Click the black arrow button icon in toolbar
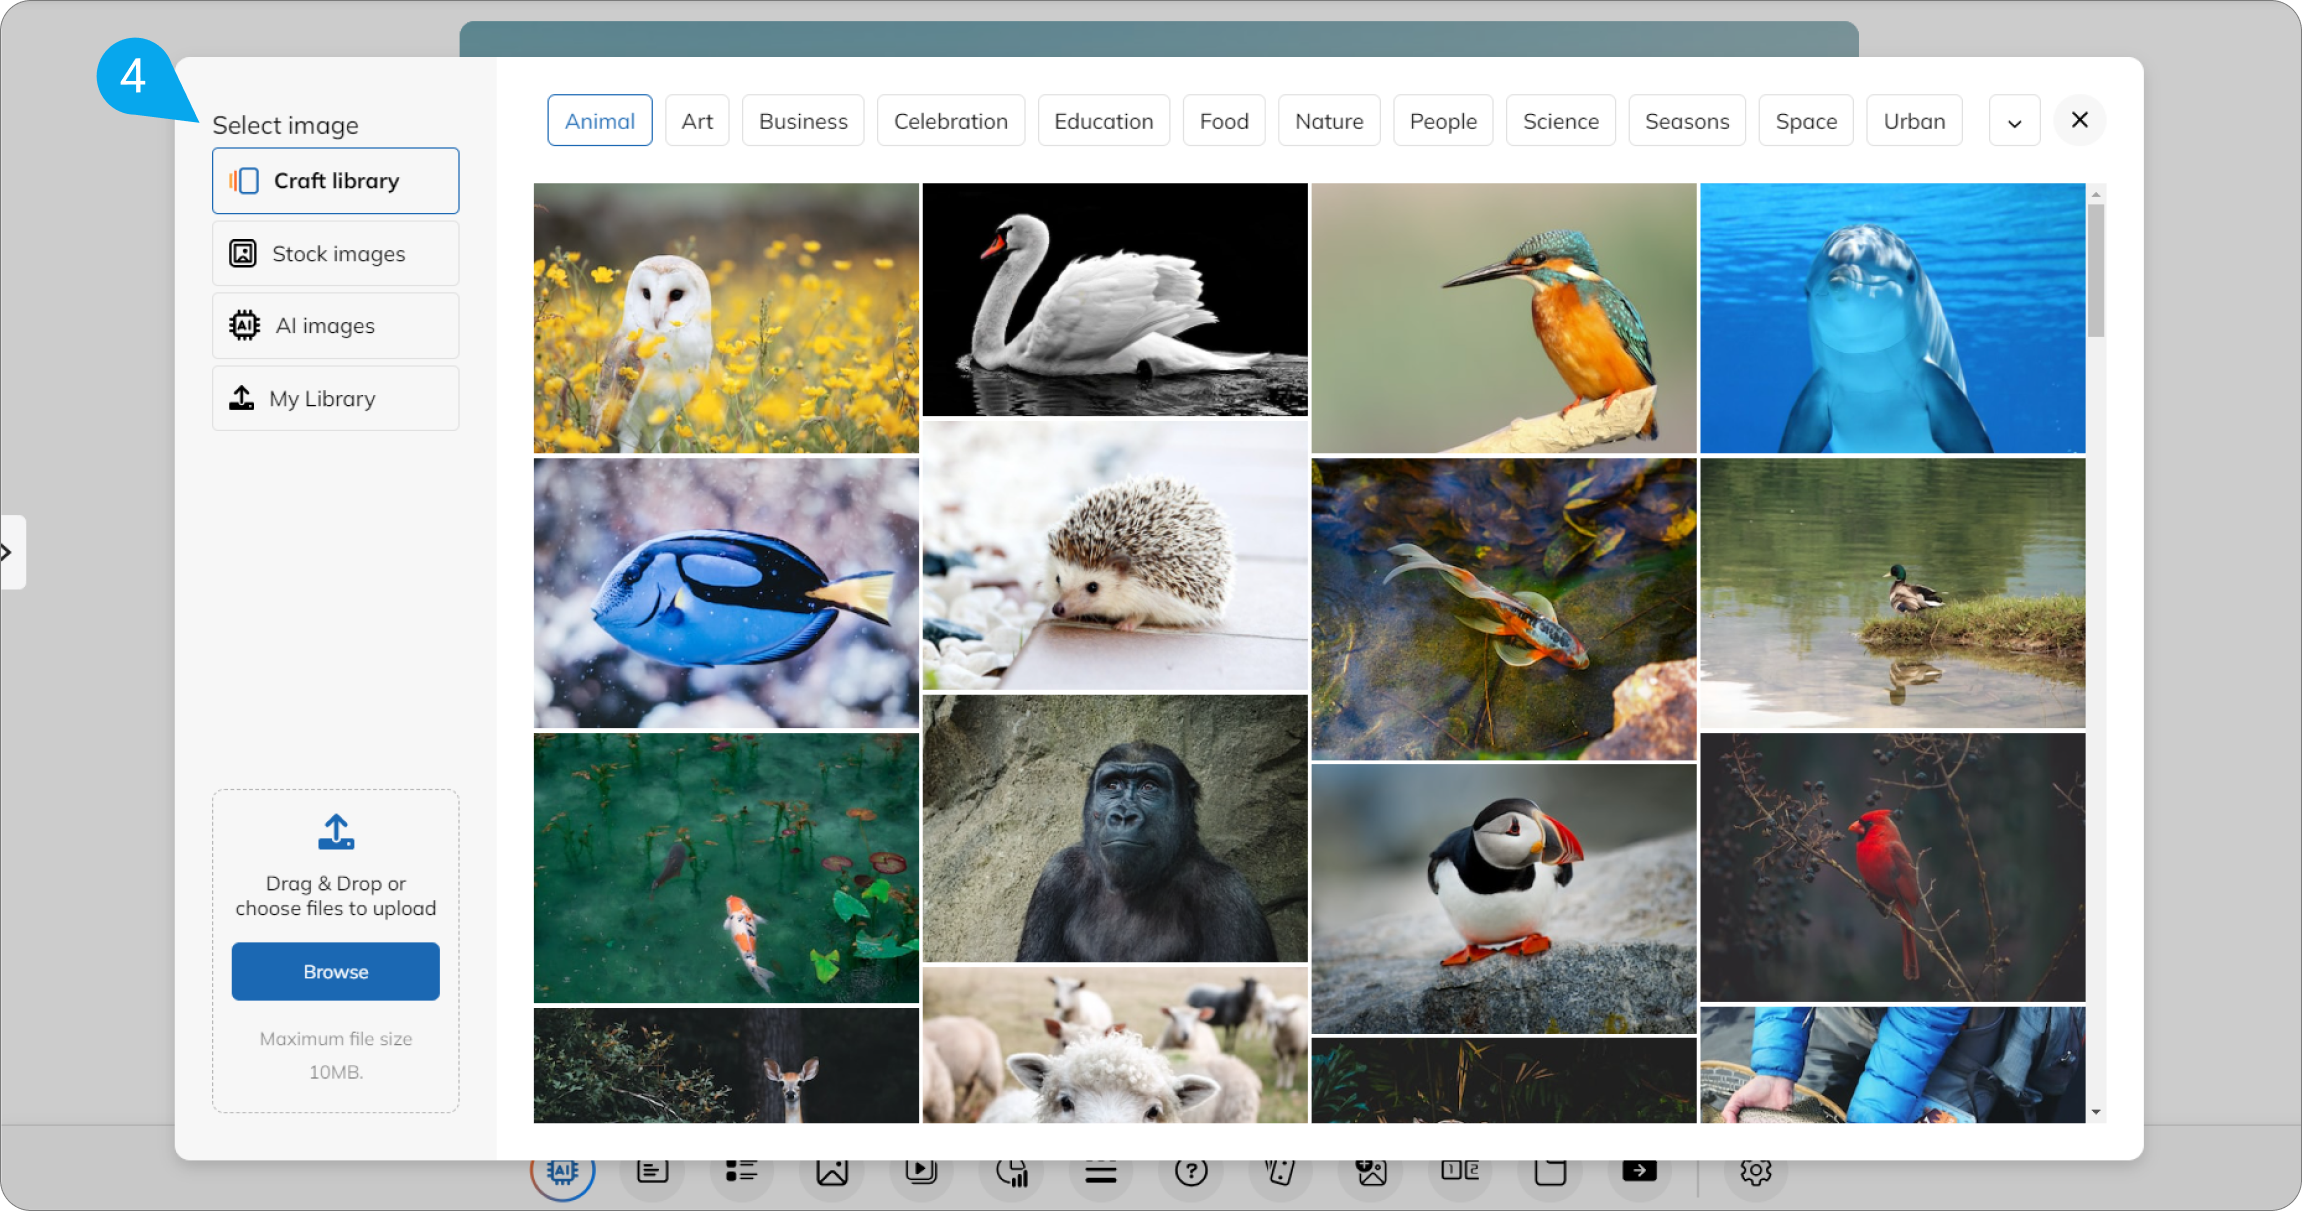This screenshot has height=1211, width=2302. (1639, 1170)
